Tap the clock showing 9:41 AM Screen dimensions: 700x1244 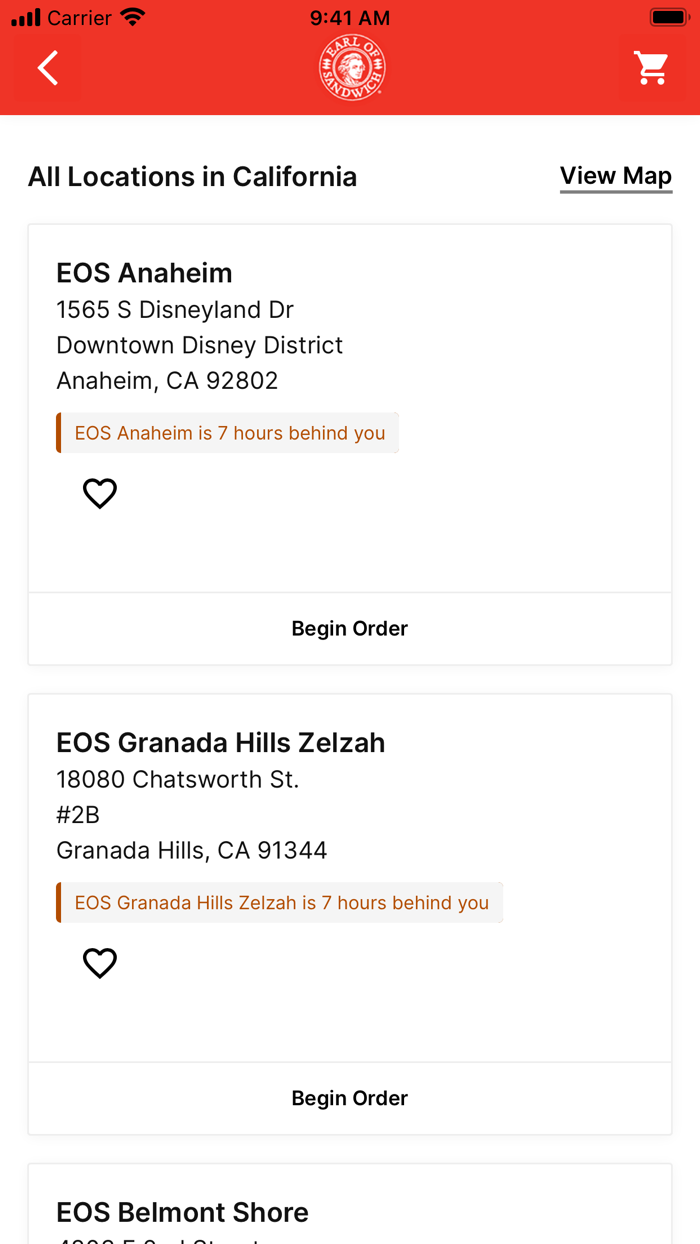[x=351, y=17]
